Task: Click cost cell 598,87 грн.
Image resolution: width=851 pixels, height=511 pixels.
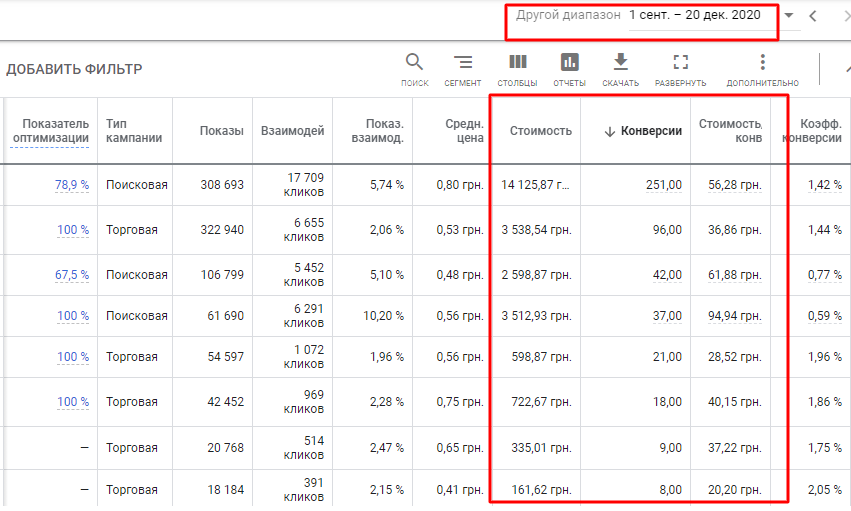Action: (542, 357)
